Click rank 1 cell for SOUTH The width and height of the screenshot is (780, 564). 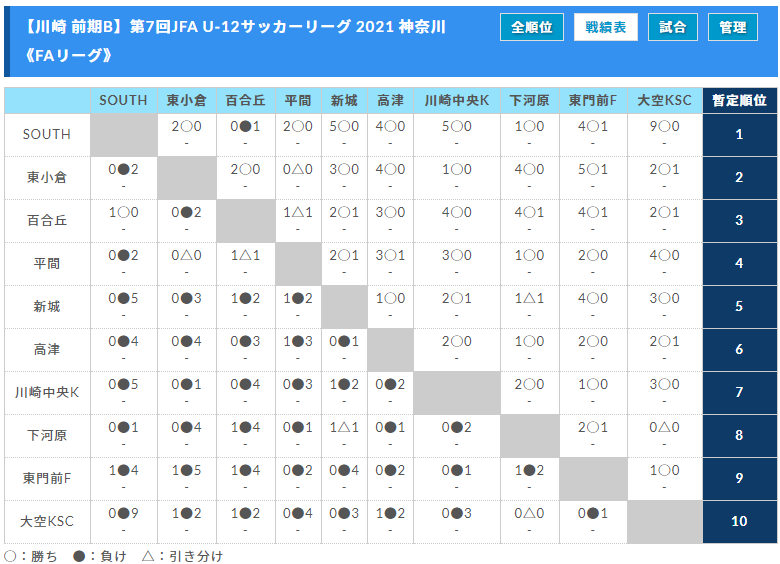click(739, 135)
